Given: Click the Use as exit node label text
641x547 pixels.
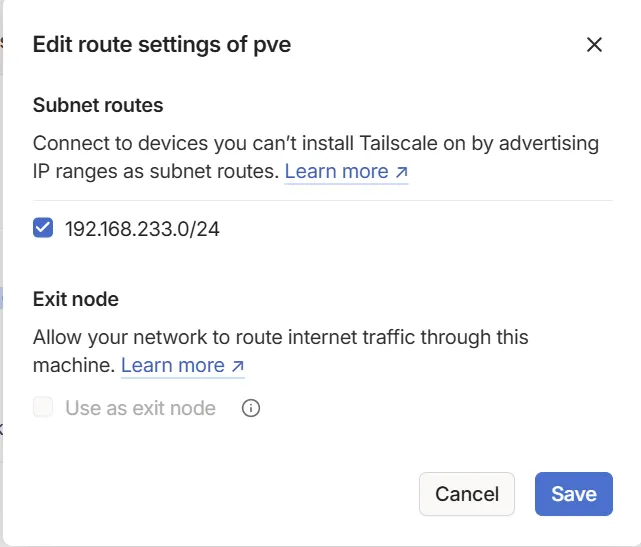Looking at the screenshot, I should 140,408.
